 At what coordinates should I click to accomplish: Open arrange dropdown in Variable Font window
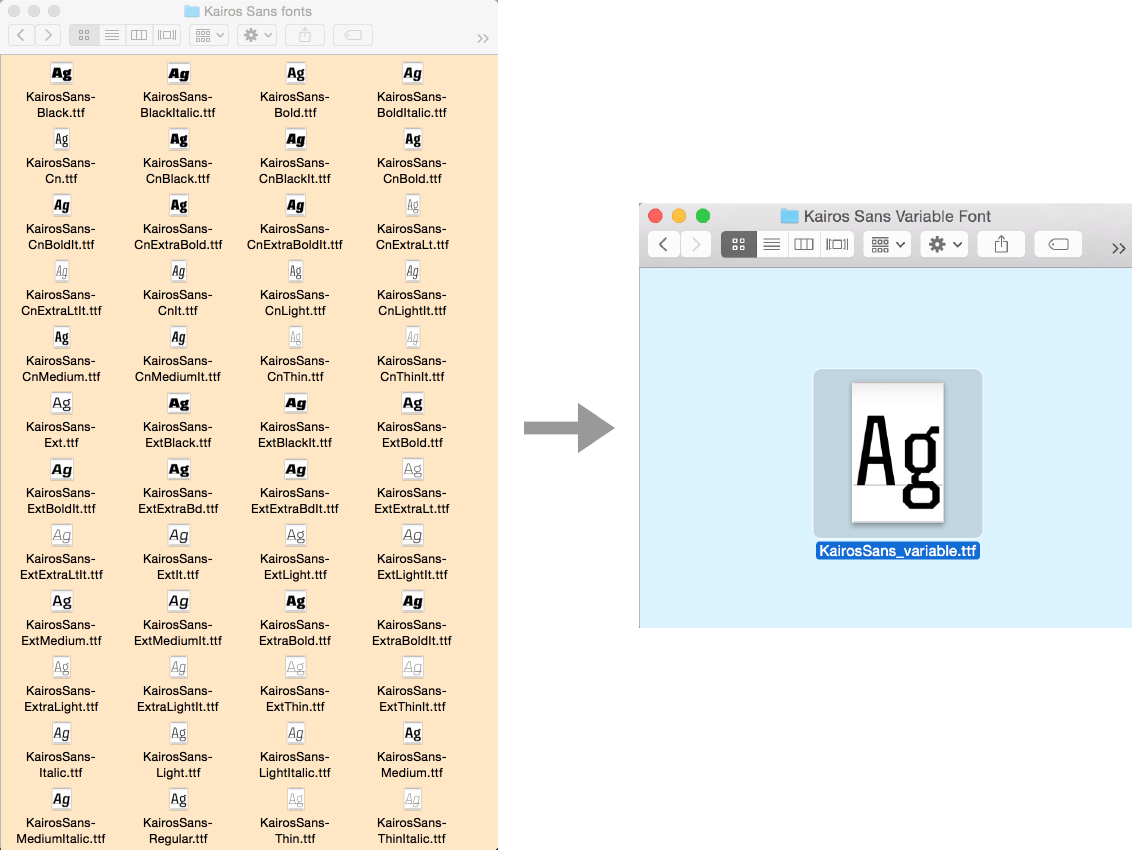(887, 245)
